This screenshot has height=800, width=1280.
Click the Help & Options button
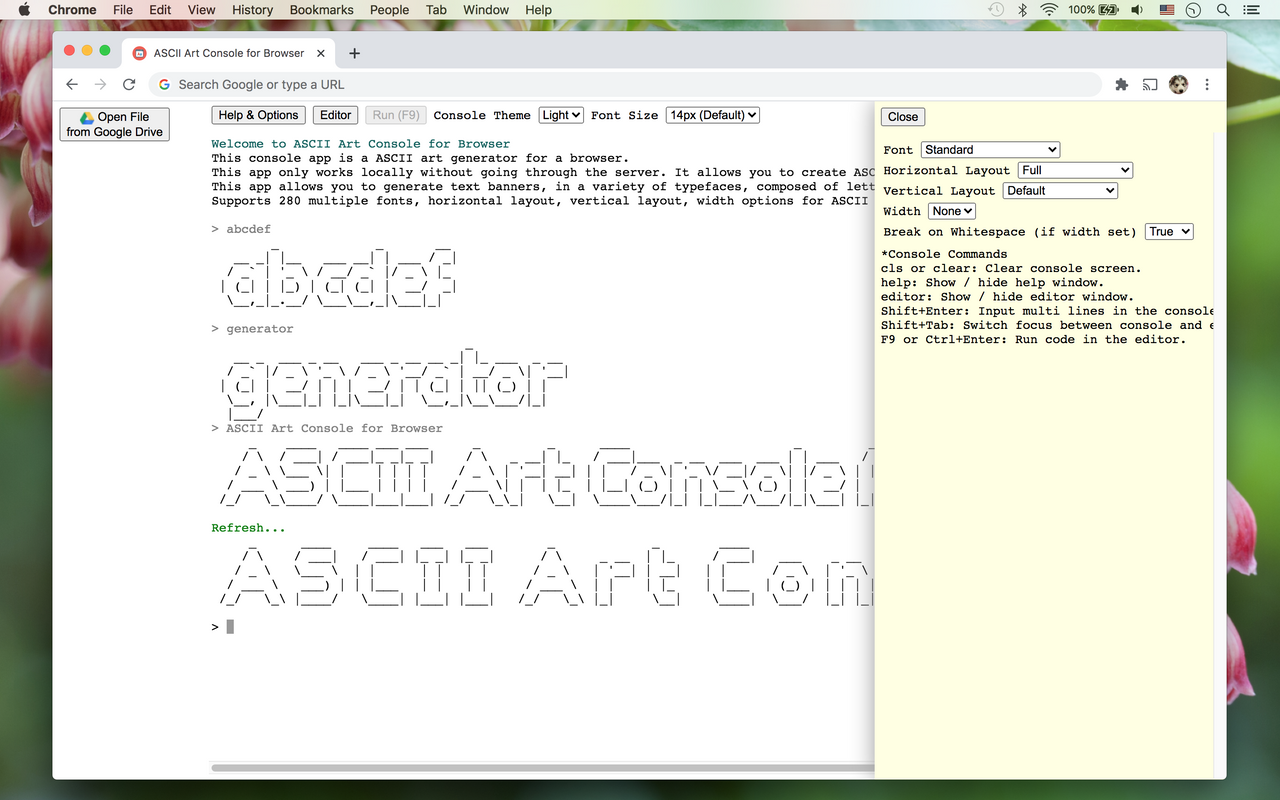258,115
